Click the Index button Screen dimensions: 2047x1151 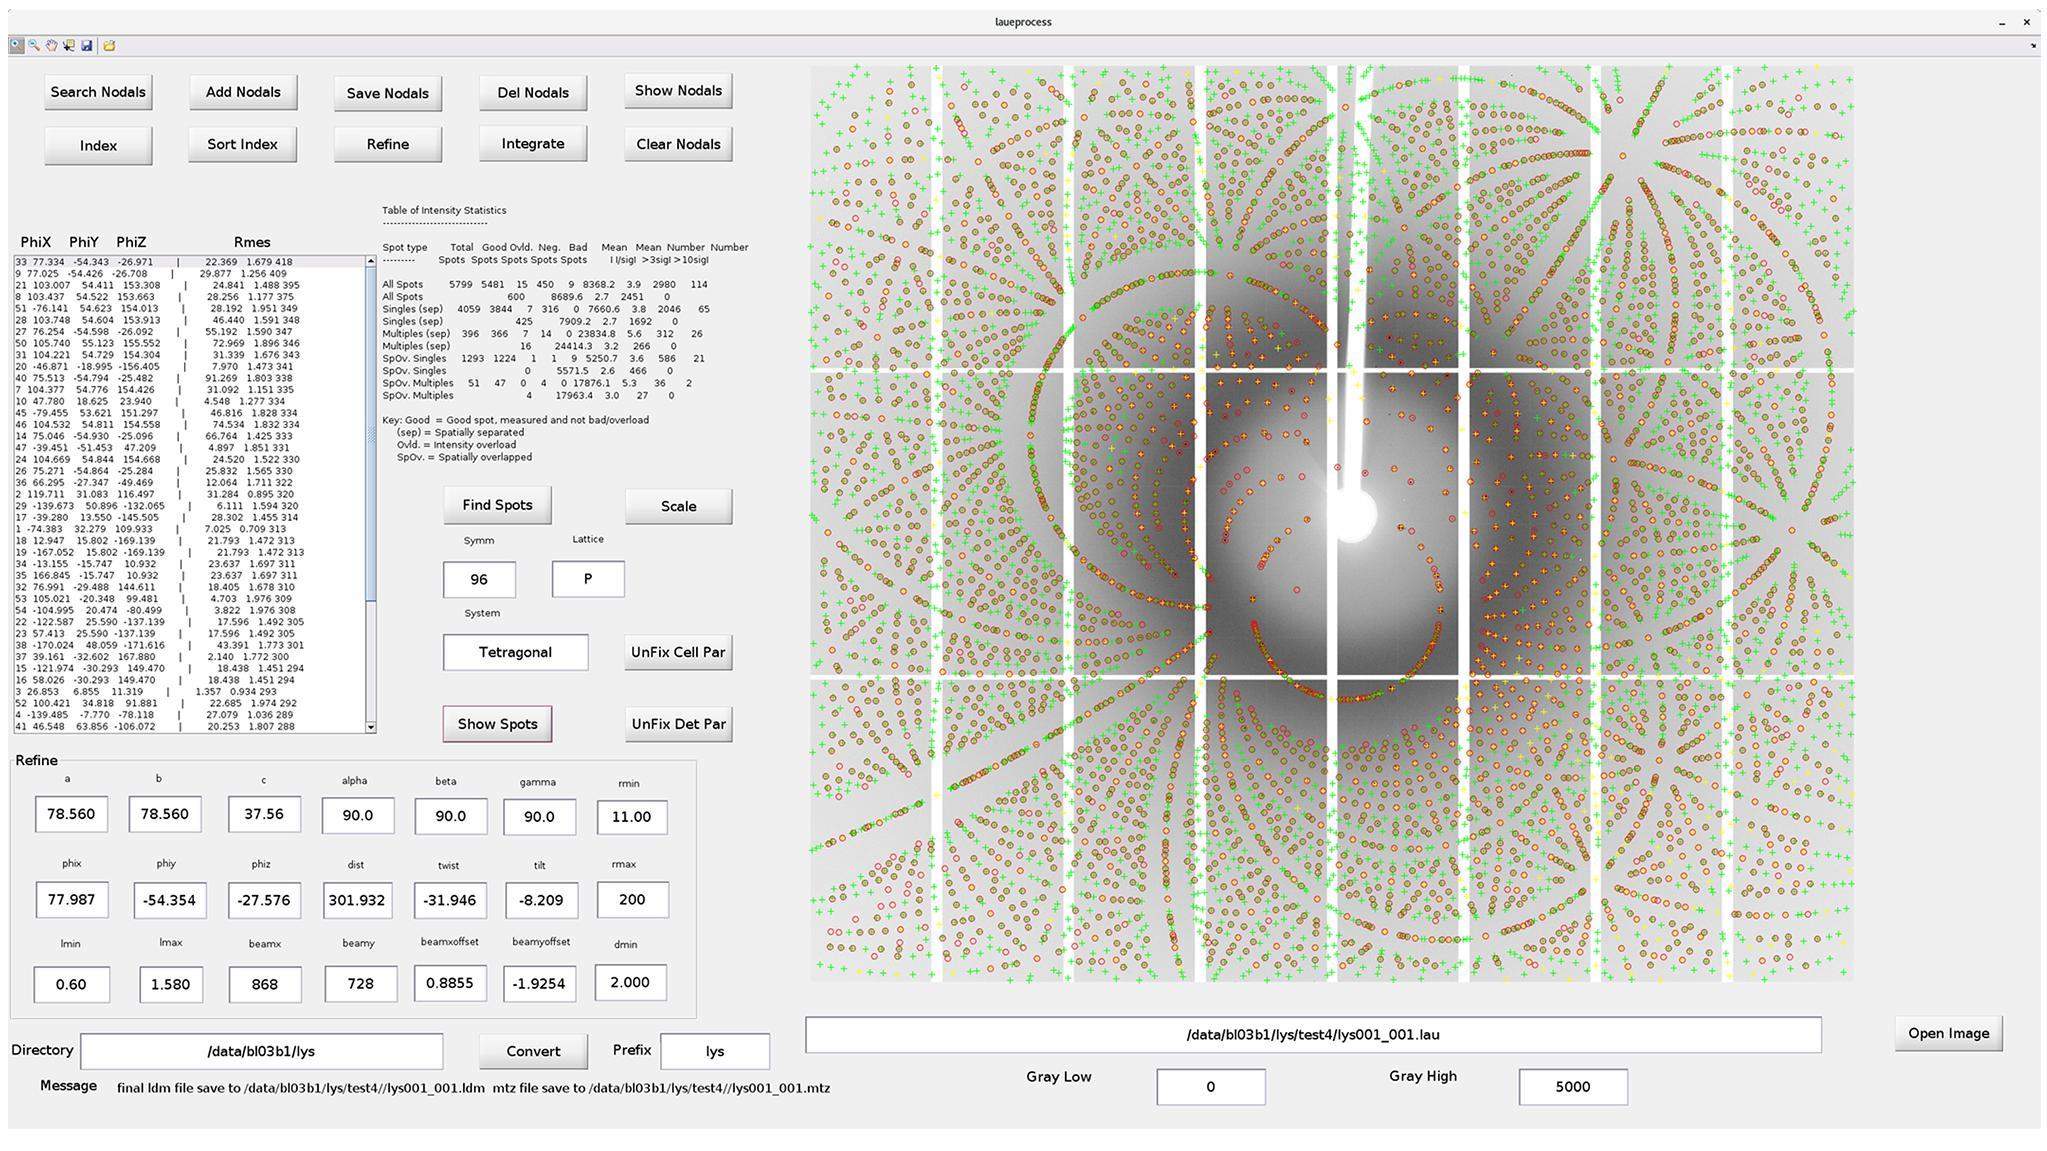click(x=98, y=146)
